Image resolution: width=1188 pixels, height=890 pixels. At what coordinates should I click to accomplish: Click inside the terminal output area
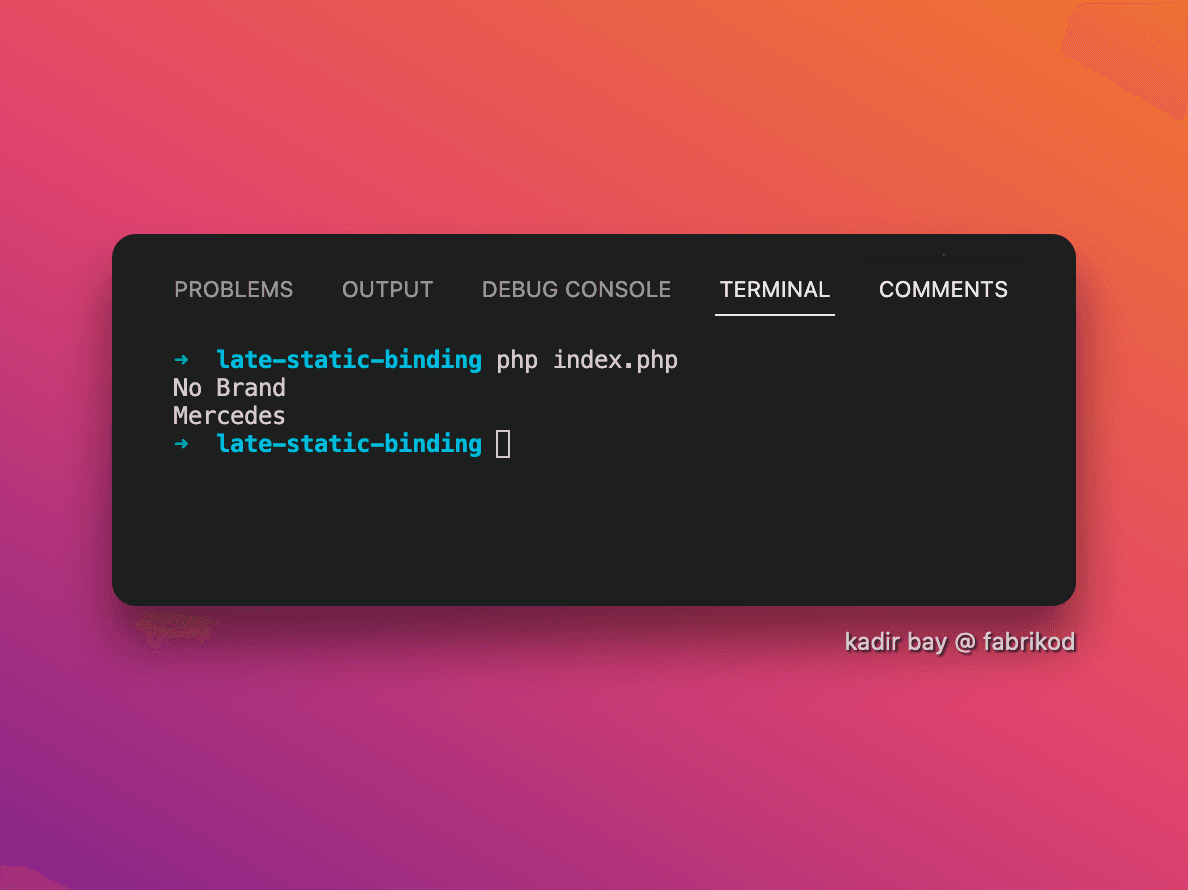click(x=600, y=400)
